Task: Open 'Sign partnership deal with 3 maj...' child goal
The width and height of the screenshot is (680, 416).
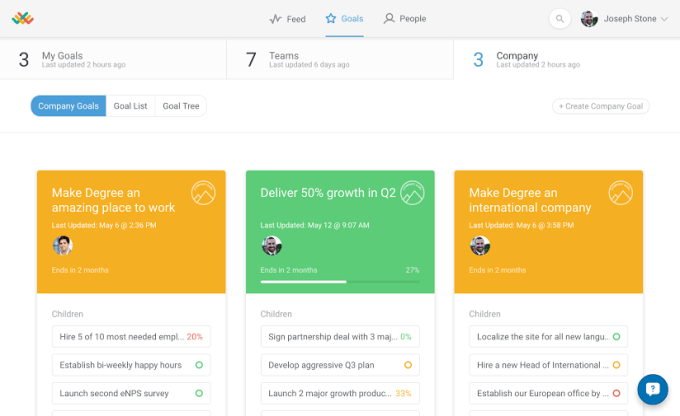Action: pos(340,337)
